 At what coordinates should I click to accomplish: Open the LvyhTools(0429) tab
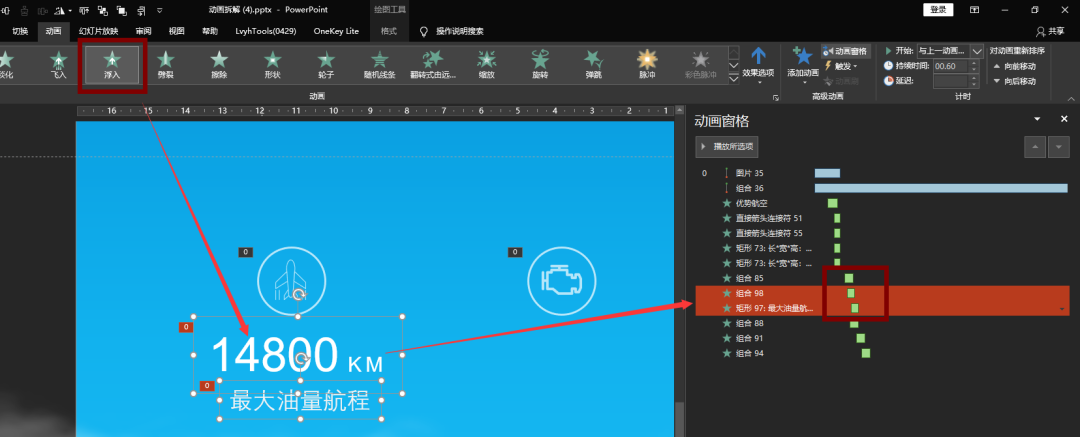pos(265,31)
